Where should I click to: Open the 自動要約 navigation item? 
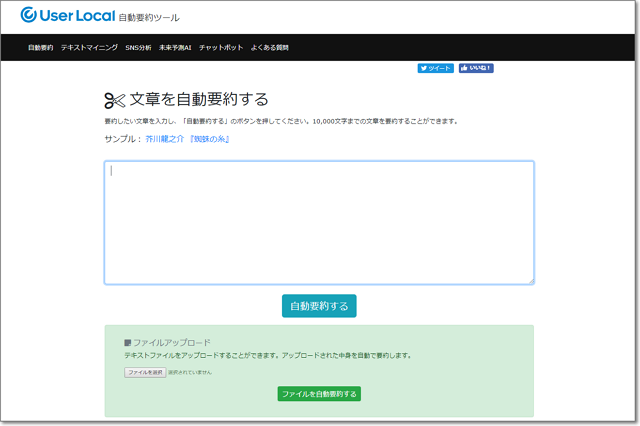click(x=40, y=48)
